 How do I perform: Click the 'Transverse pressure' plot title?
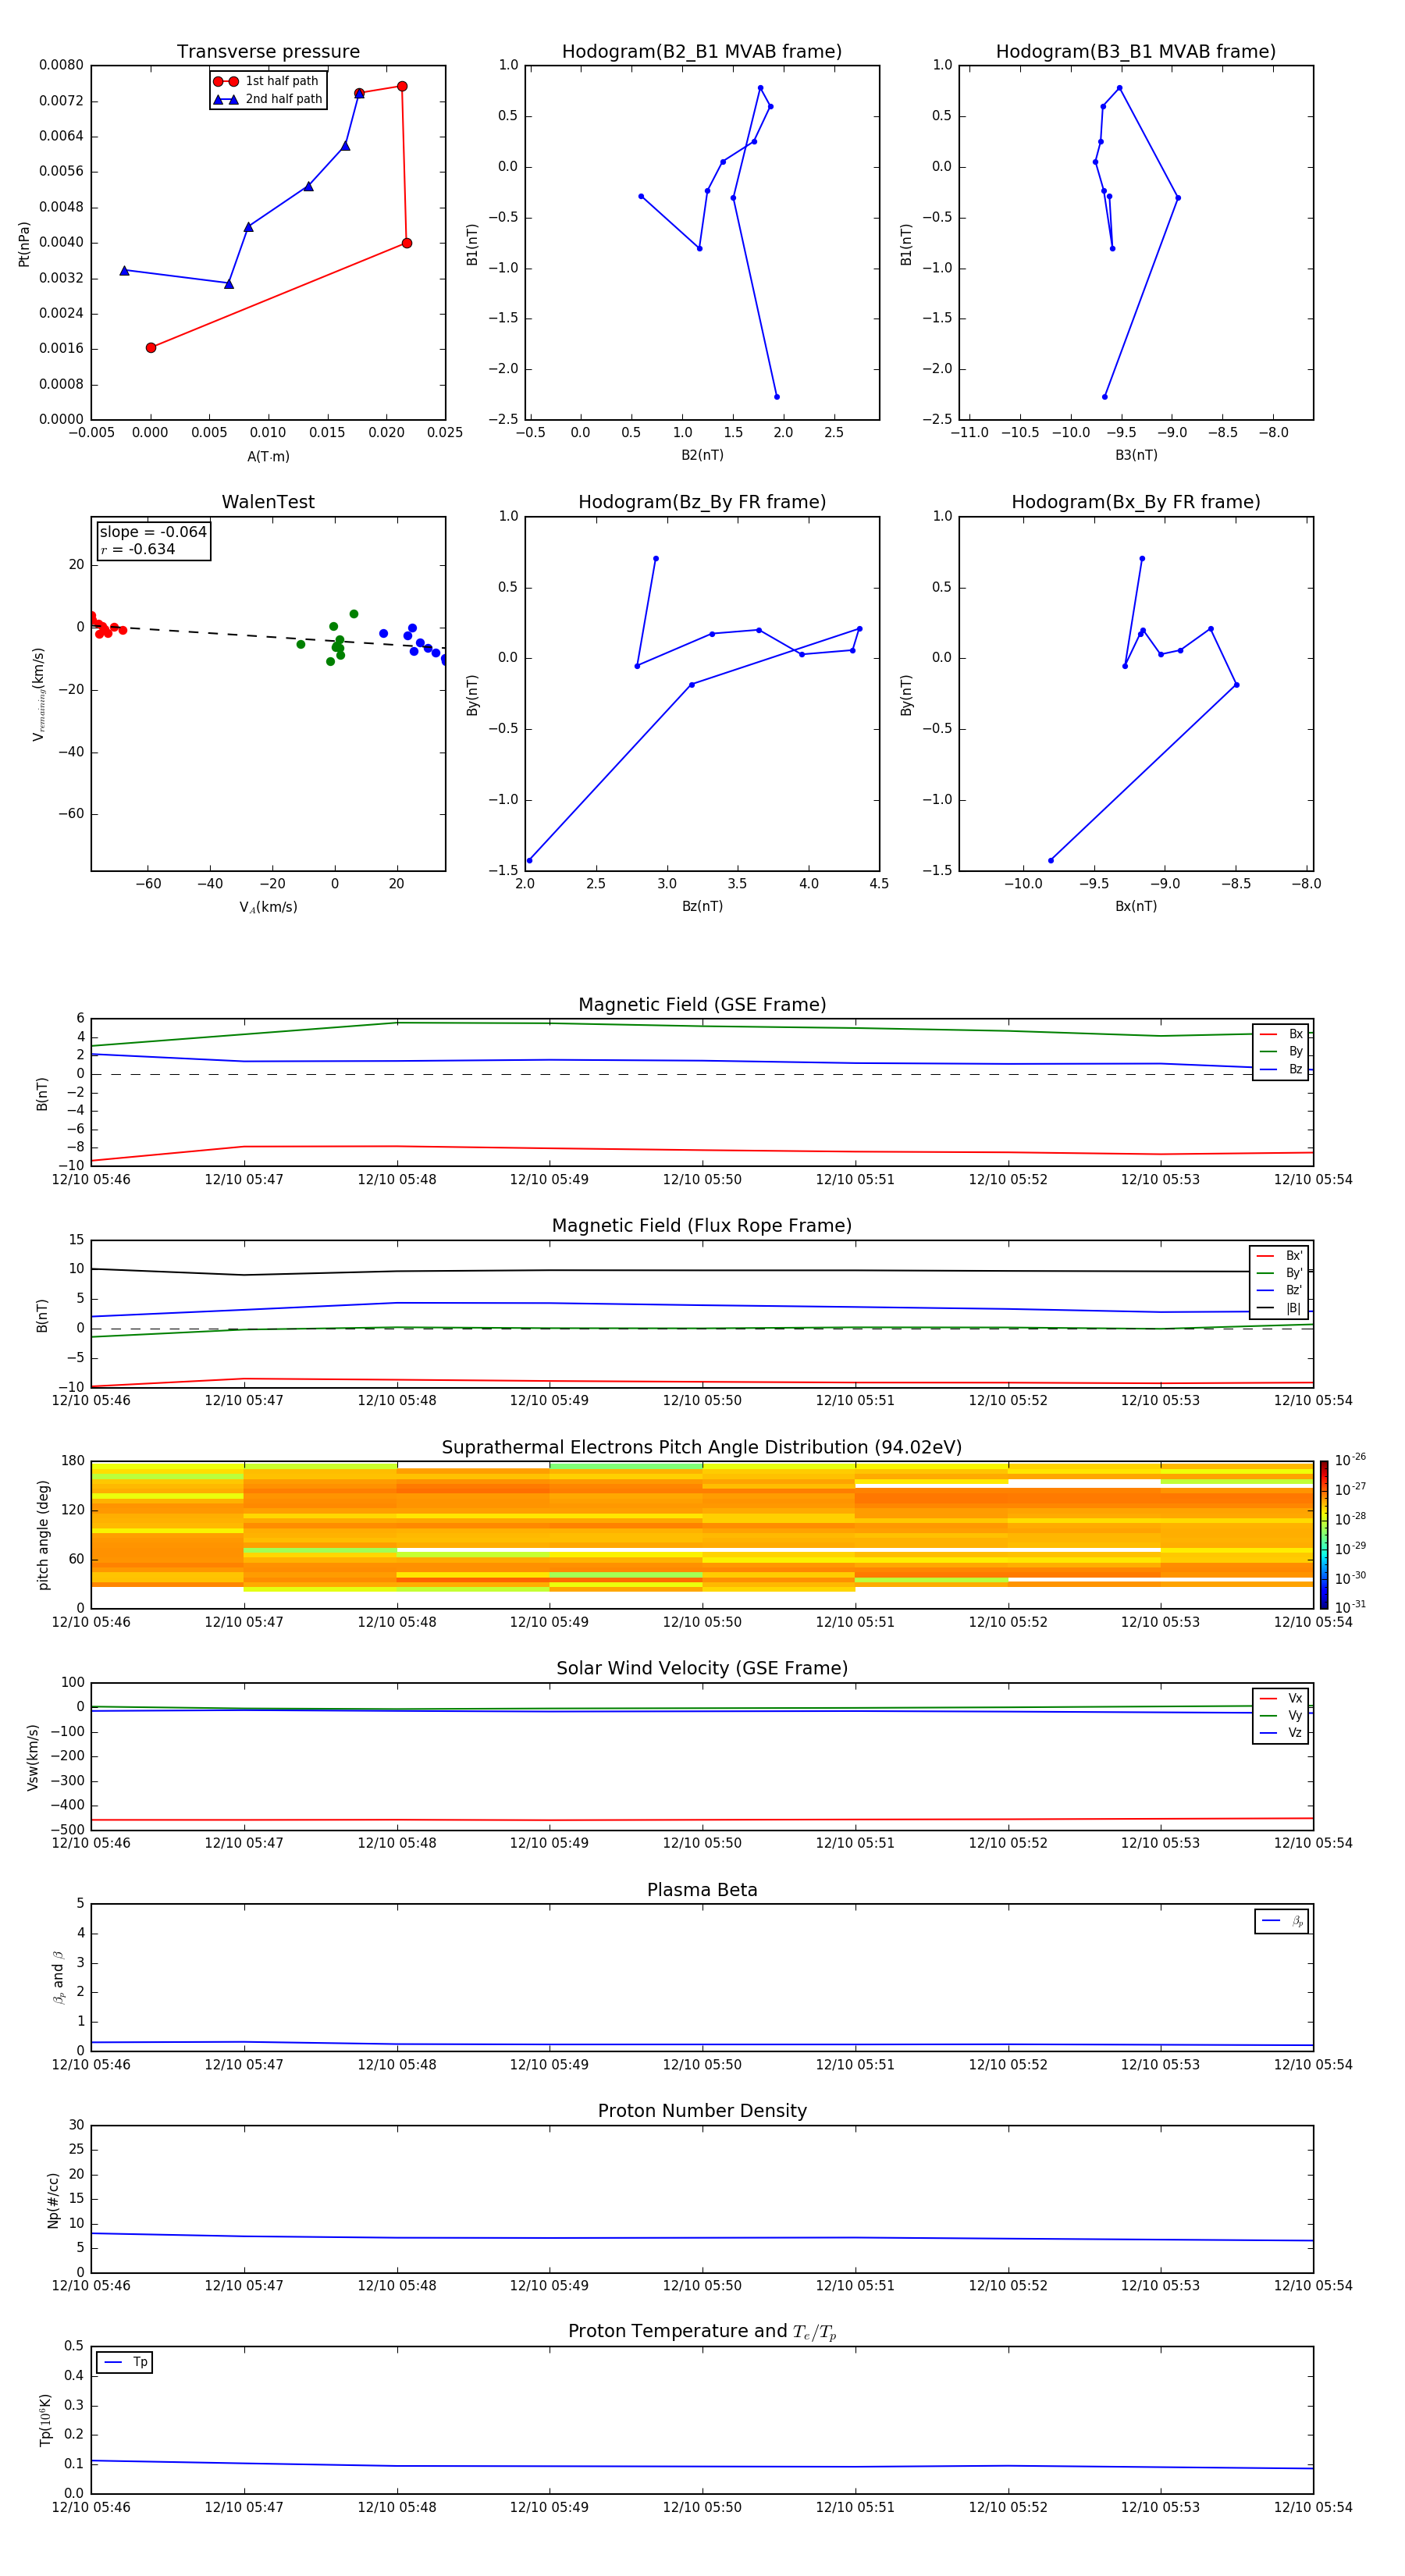[x=268, y=52]
